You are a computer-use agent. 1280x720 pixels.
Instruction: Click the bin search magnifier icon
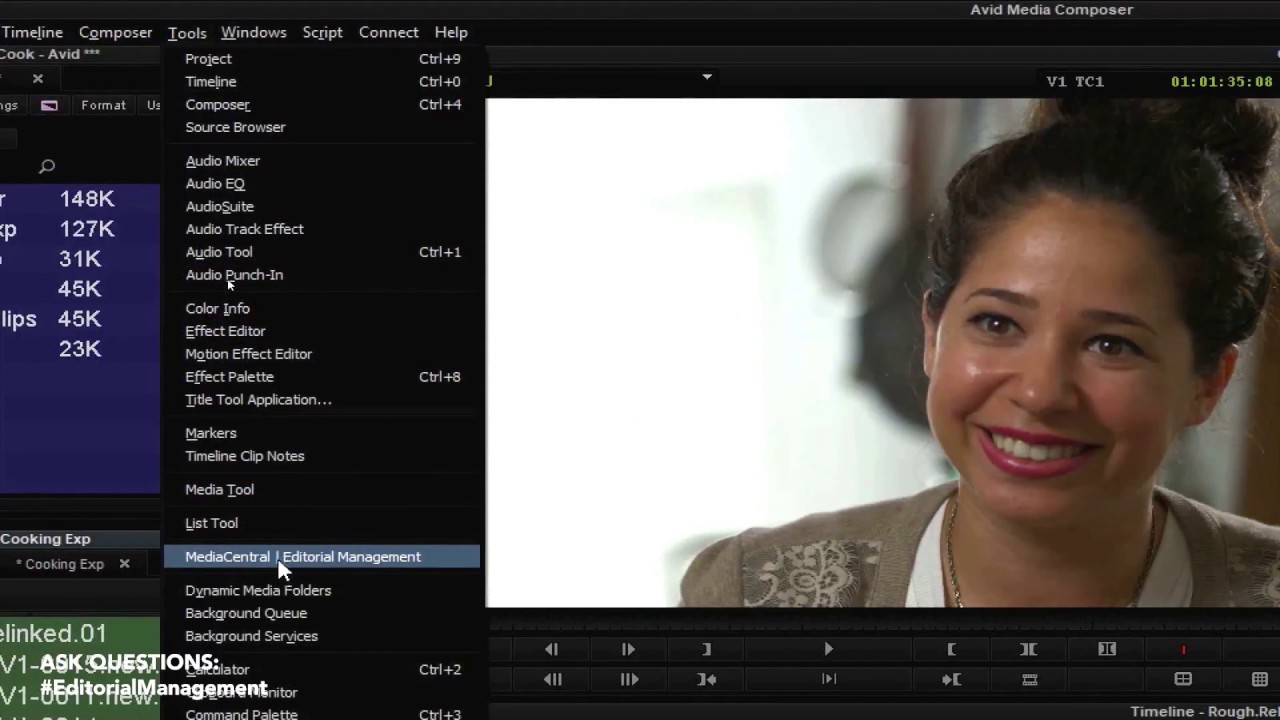(47, 167)
